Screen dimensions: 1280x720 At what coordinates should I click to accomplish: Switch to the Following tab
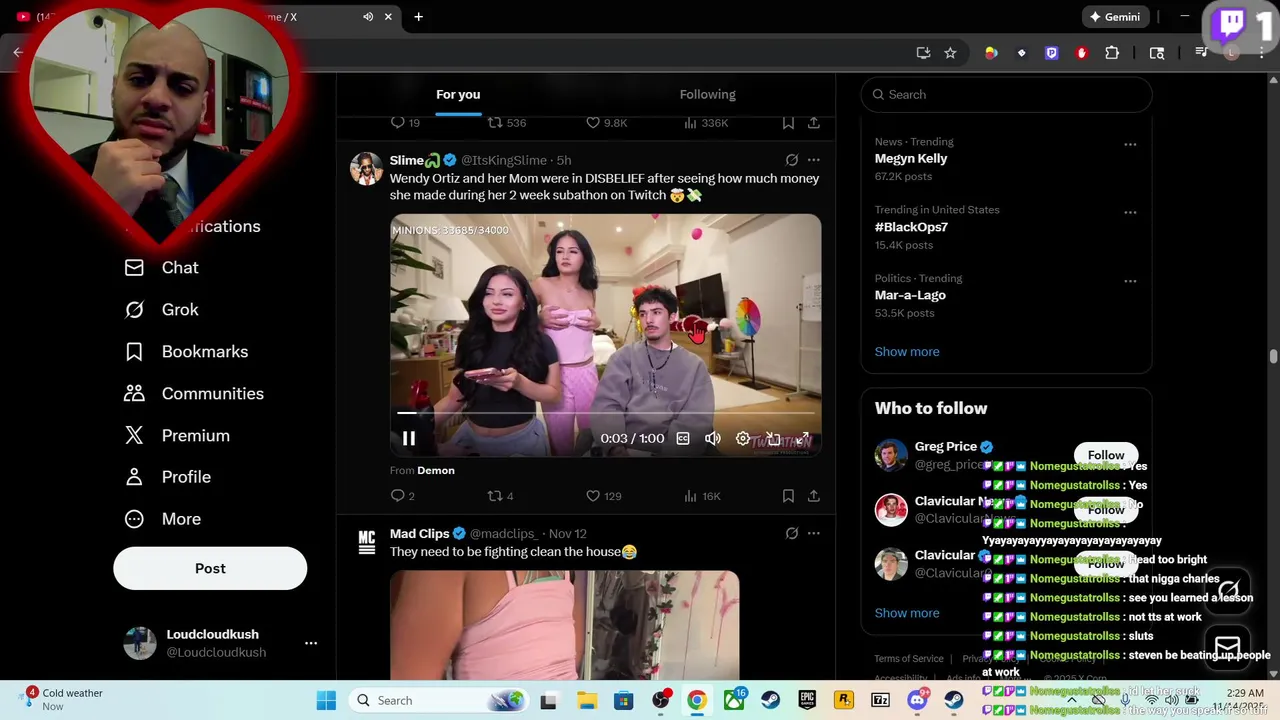pos(708,95)
